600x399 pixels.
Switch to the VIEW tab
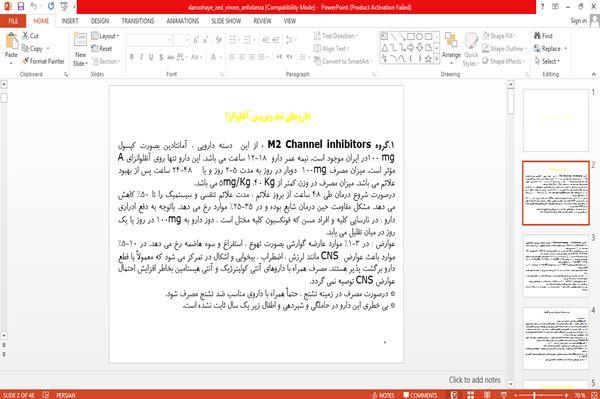[x=290, y=21]
